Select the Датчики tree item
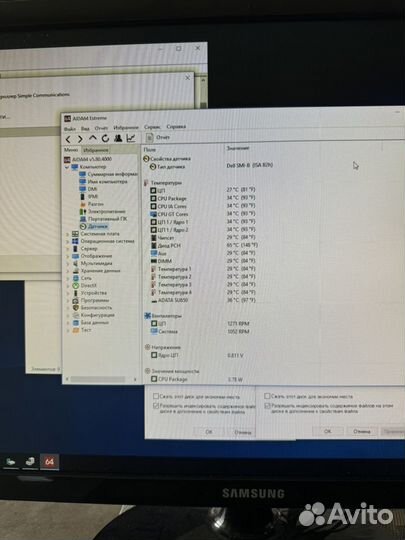Image resolution: width=405 pixels, height=540 pixels. click(x=94, y=227)
